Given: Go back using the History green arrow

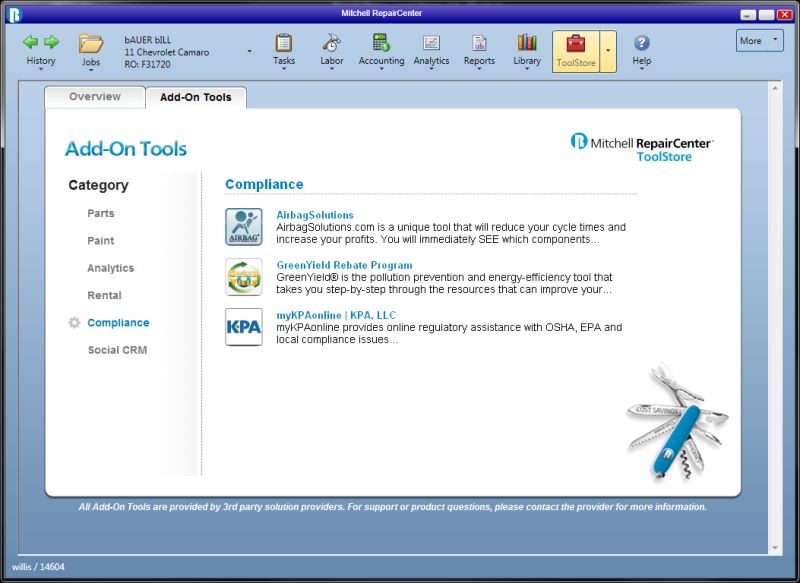Looking at the screenshot, I should click(29, 41).
